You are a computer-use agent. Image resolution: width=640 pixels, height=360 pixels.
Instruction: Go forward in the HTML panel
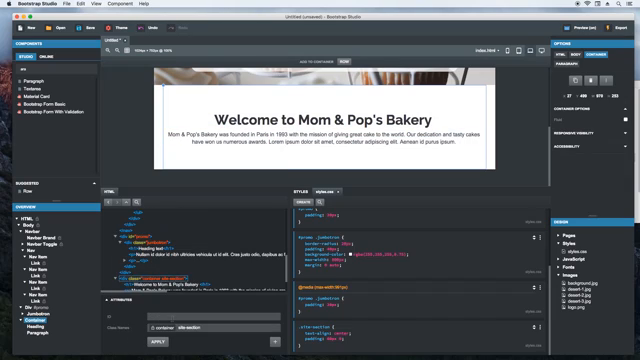[117, 202]
